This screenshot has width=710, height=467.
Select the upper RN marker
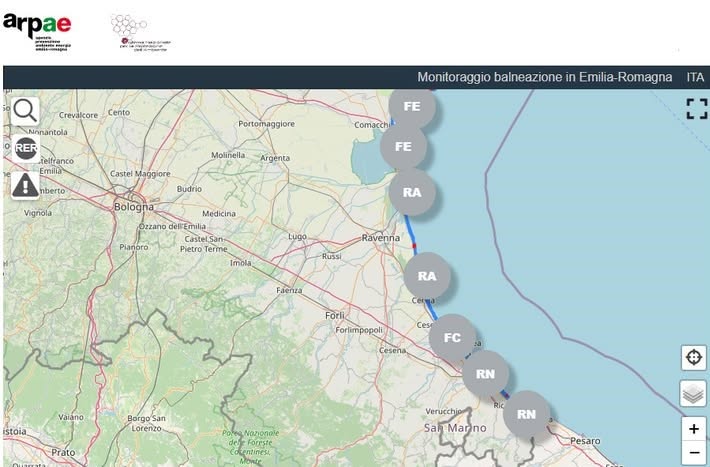click(x=485, y=374)
